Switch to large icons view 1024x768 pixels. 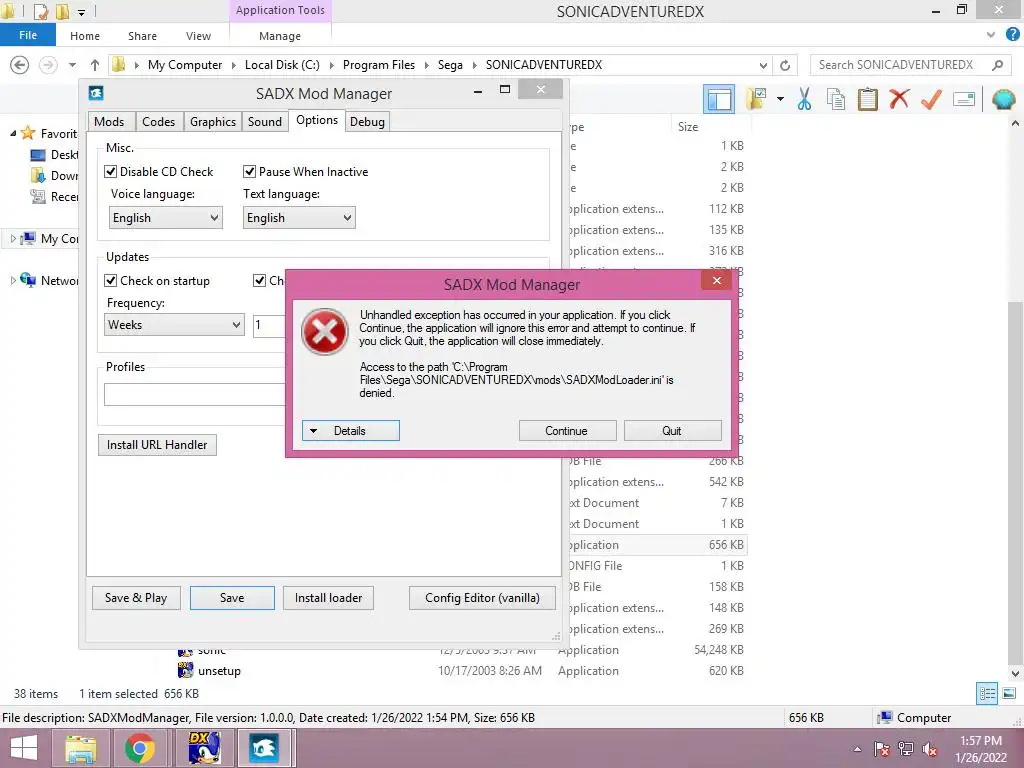[1009, 694]
